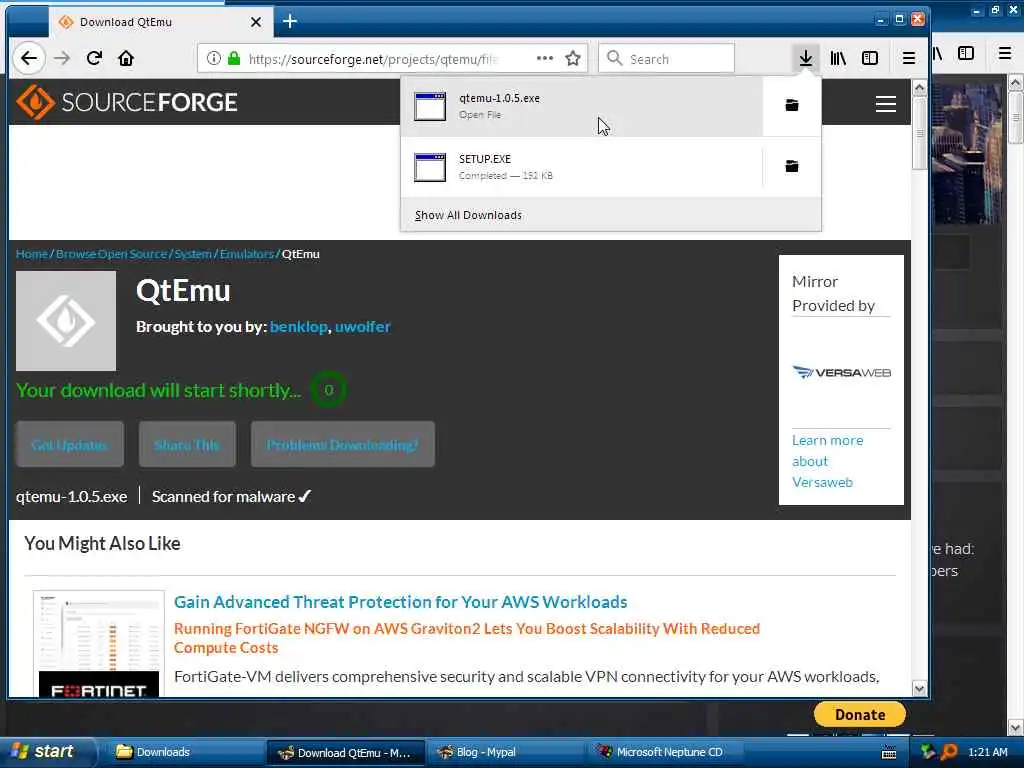Open the Library icon in the toolbar

click(x=838, y=58)
